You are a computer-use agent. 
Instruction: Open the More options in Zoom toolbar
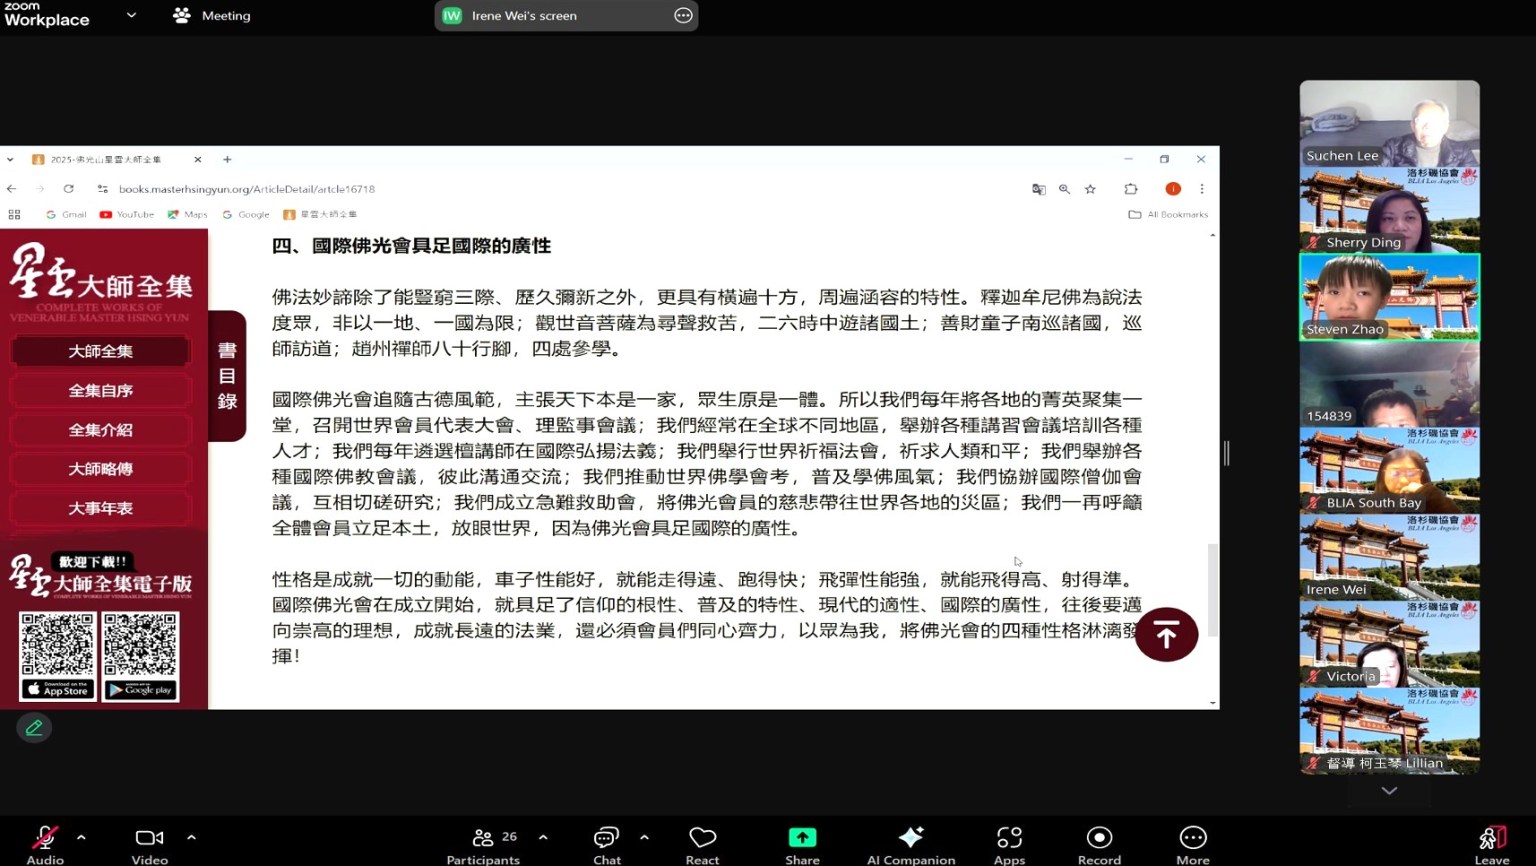[1193, 845]
